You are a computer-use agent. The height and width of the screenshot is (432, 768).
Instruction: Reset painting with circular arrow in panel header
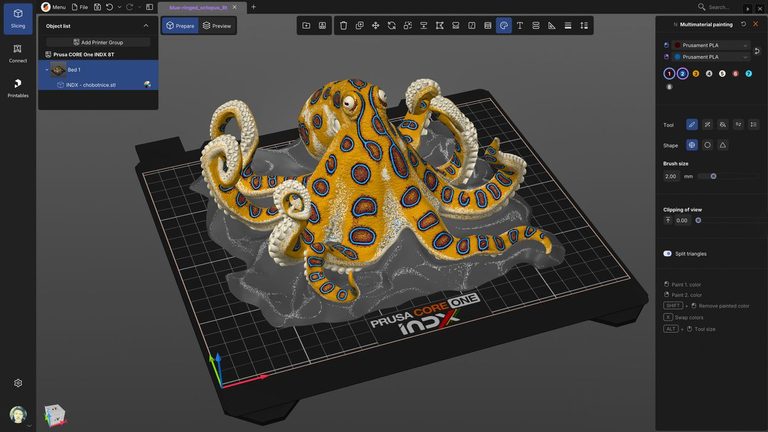tap(744, 24)
